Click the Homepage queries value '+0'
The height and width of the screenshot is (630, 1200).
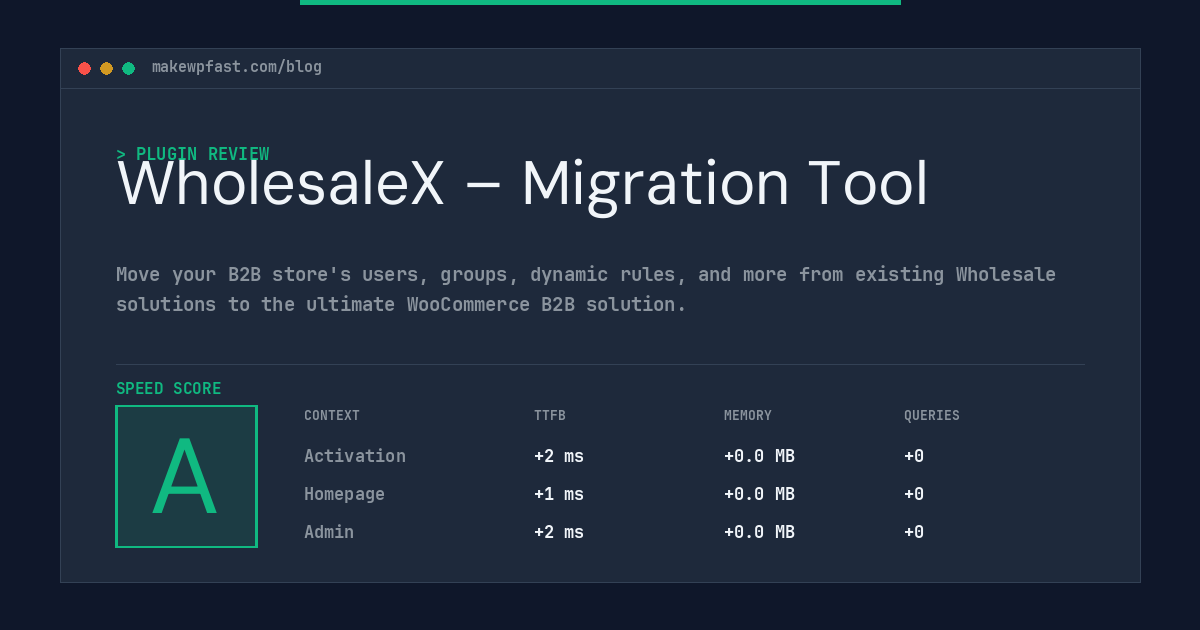914,494
